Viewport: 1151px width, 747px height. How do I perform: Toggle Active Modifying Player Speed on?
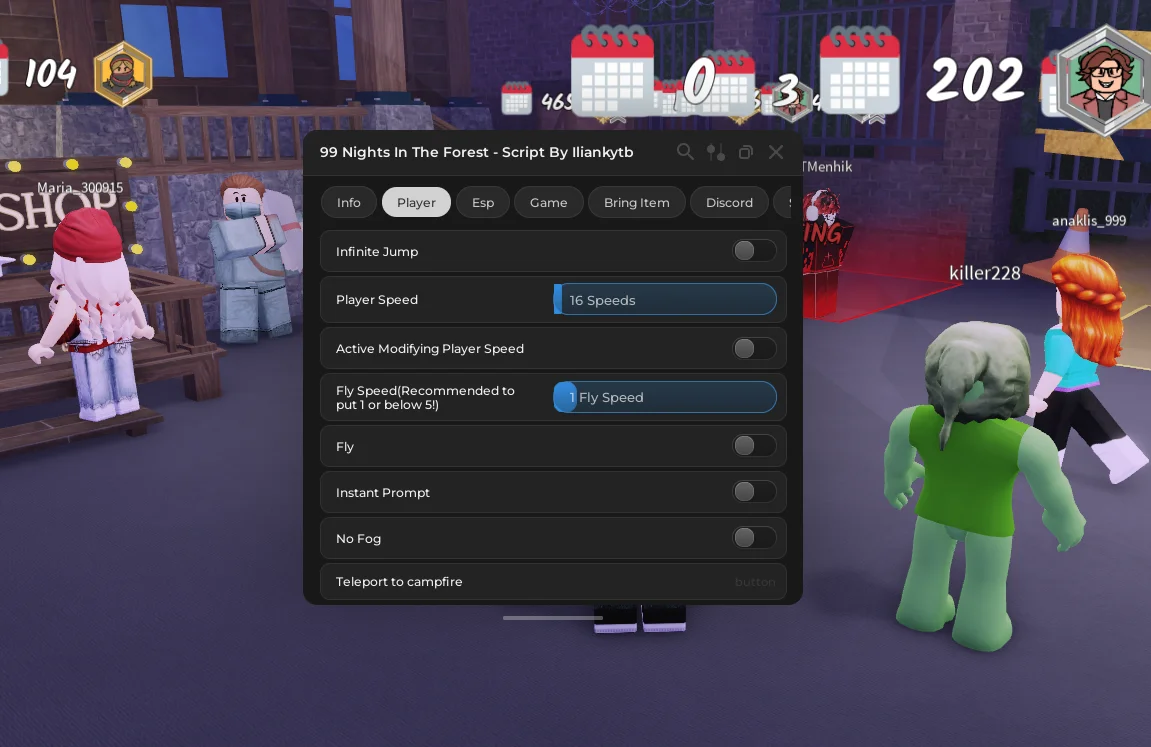click(754, 348)
